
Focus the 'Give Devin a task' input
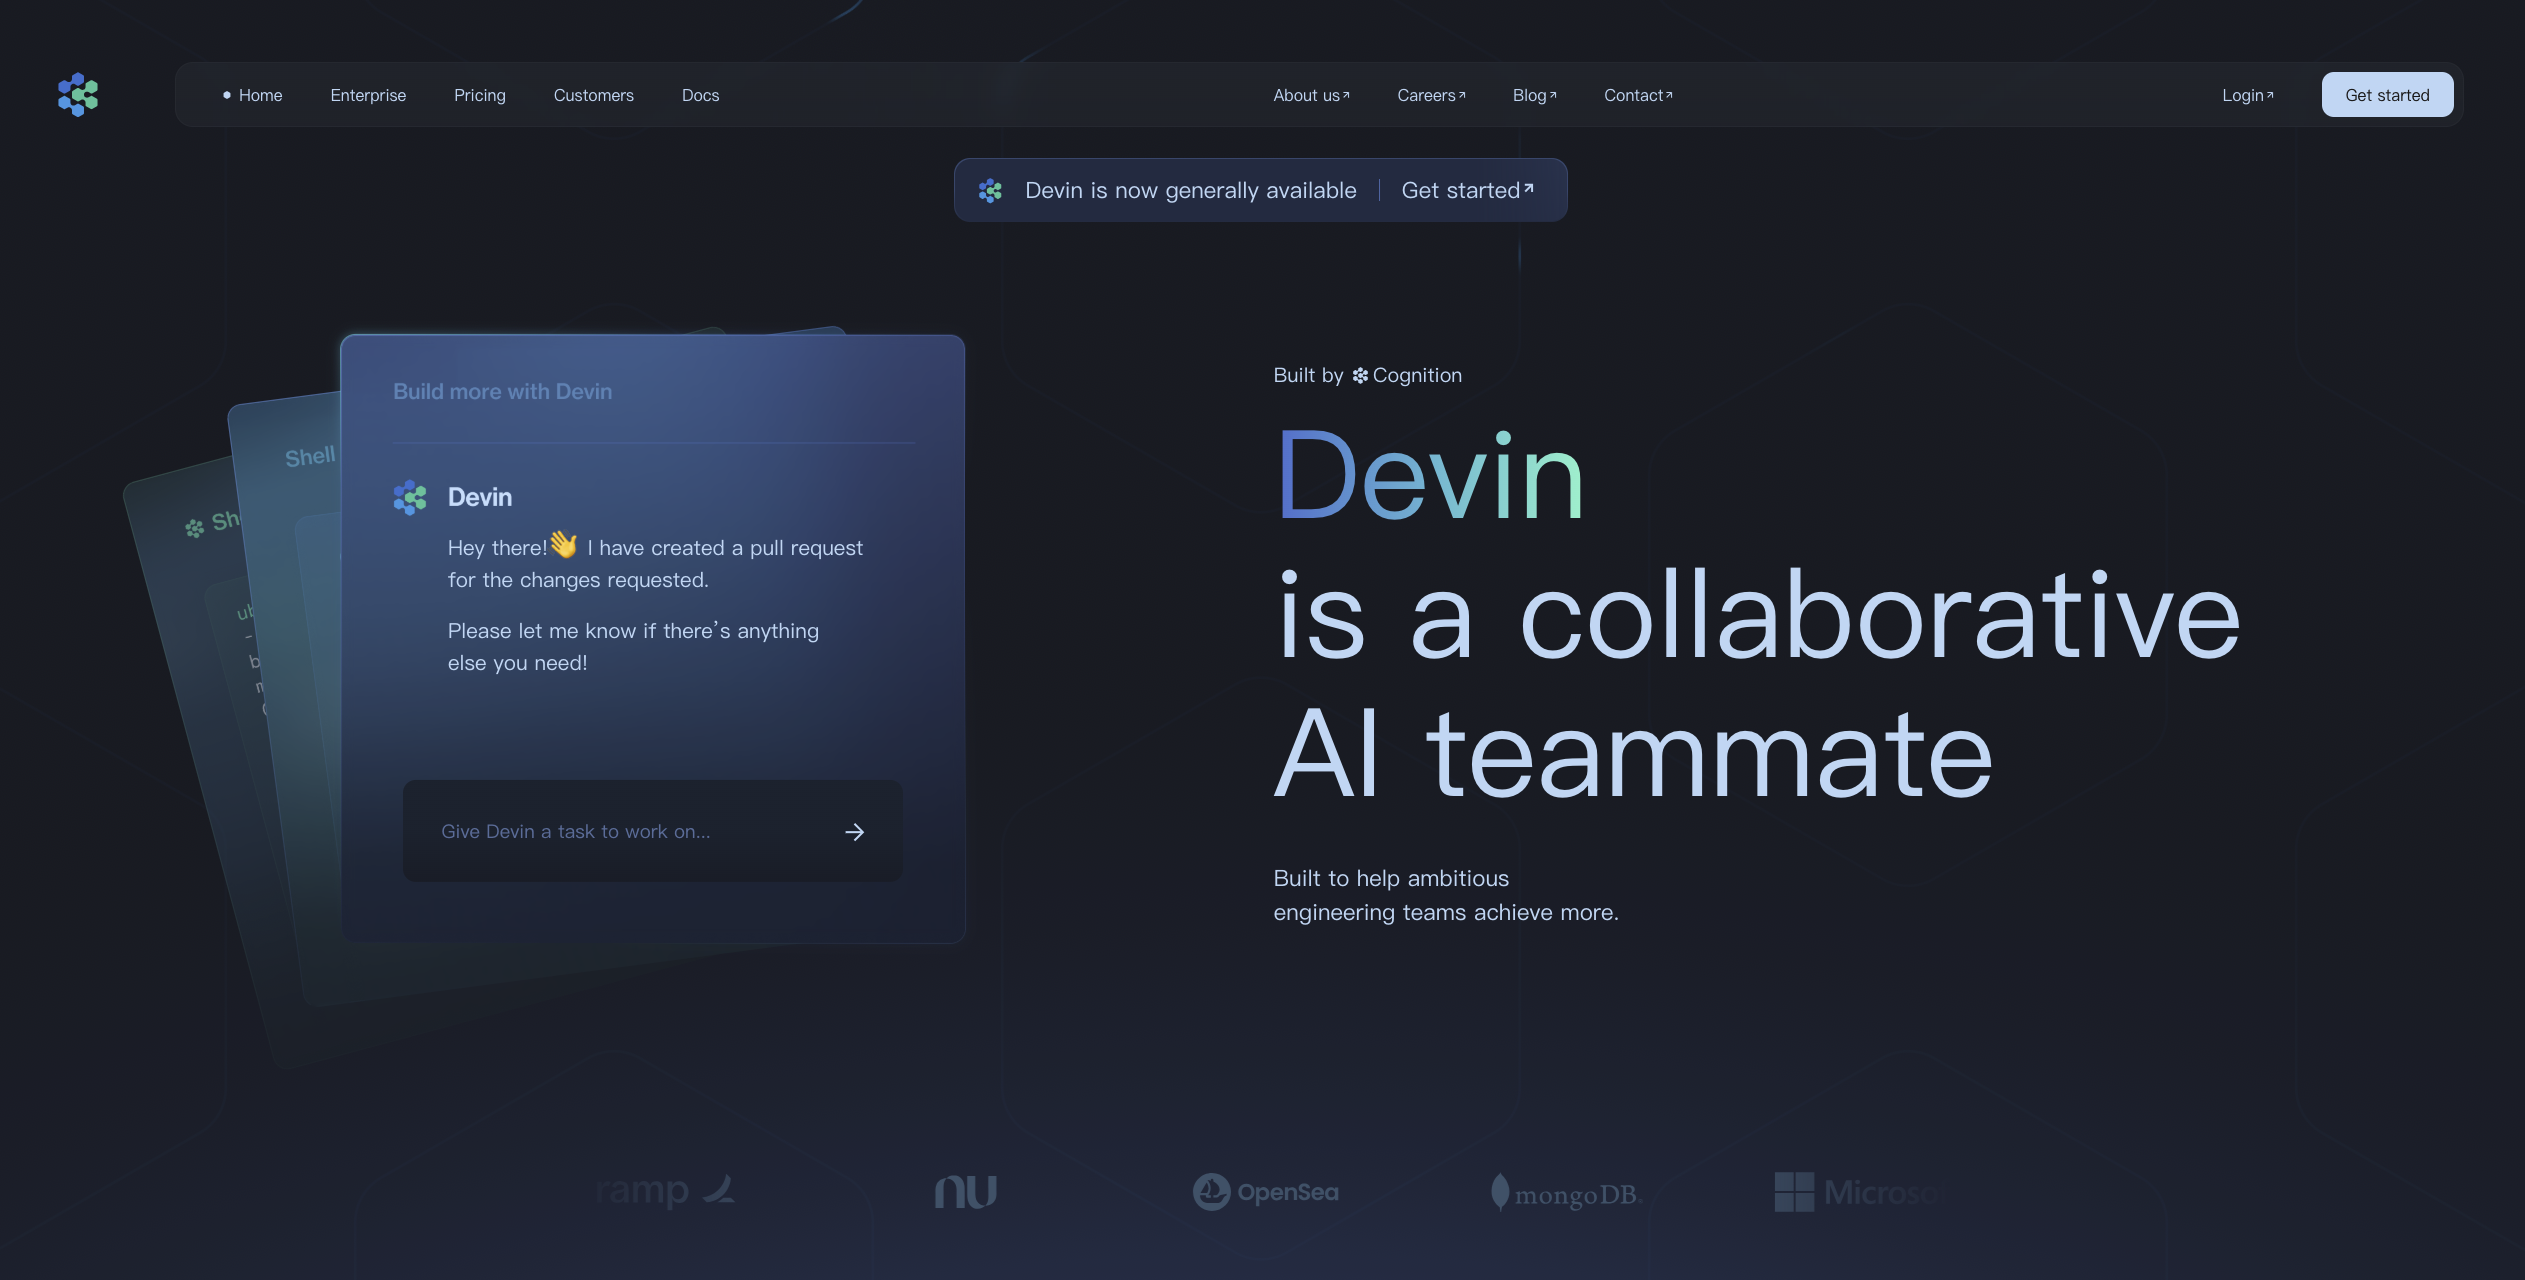point(652,831)
